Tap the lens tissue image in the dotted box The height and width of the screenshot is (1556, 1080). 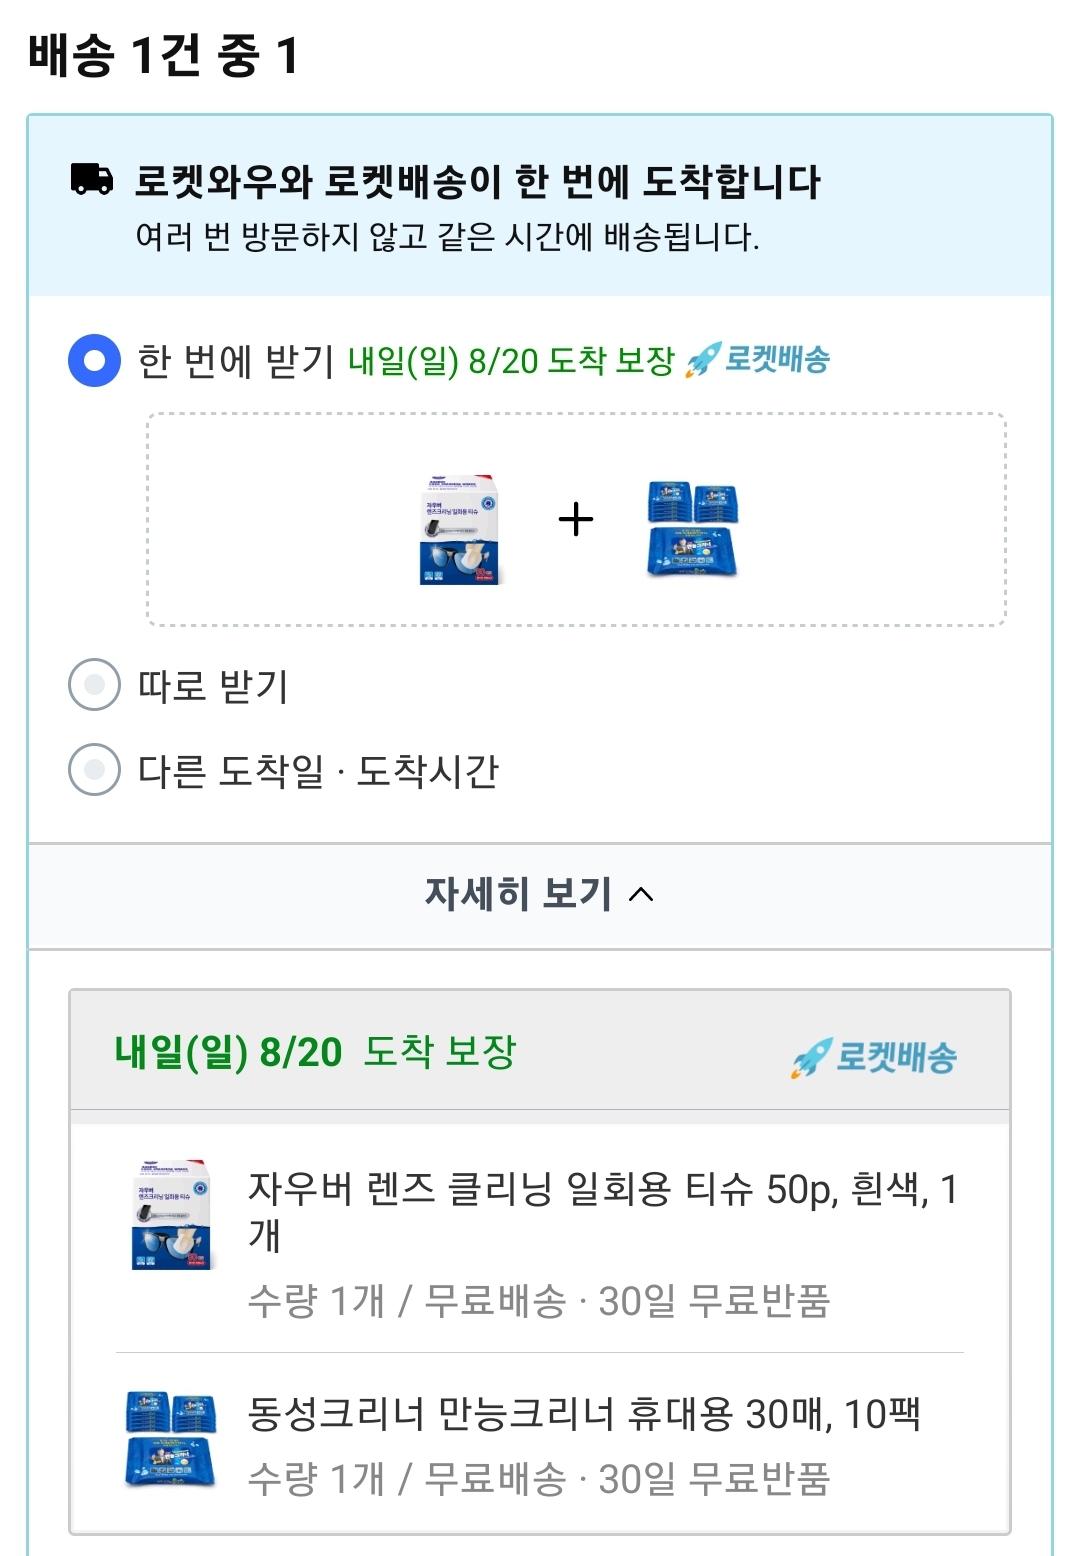click(x=459, y=529)
